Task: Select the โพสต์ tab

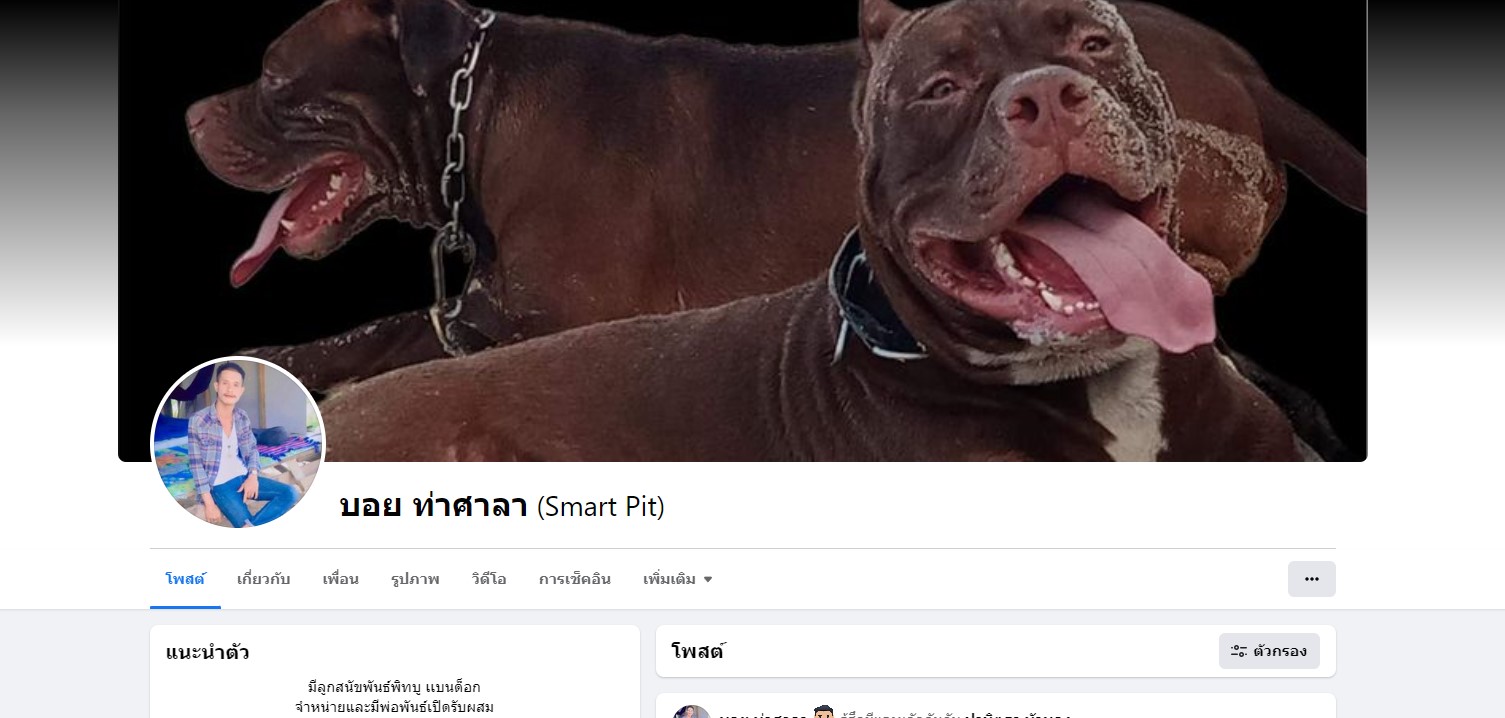Action: pos(185,579)
